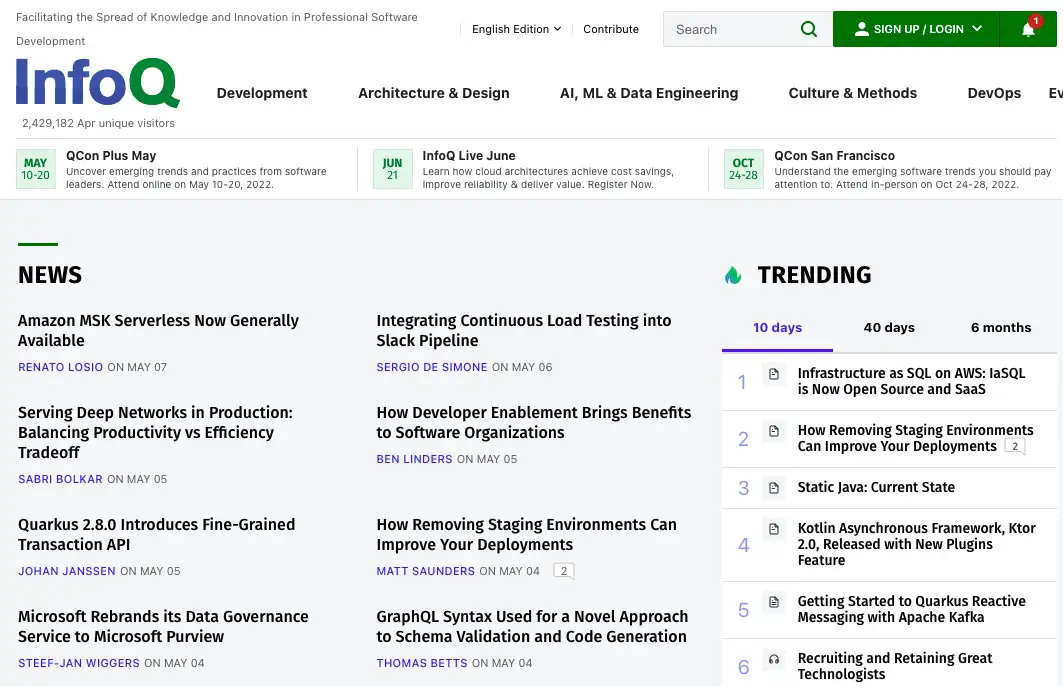Viewport: 1063px width, 686px height.
Task: Open the Culture & Methods menu
Action: pyautogui.click(x=853, y=93)
